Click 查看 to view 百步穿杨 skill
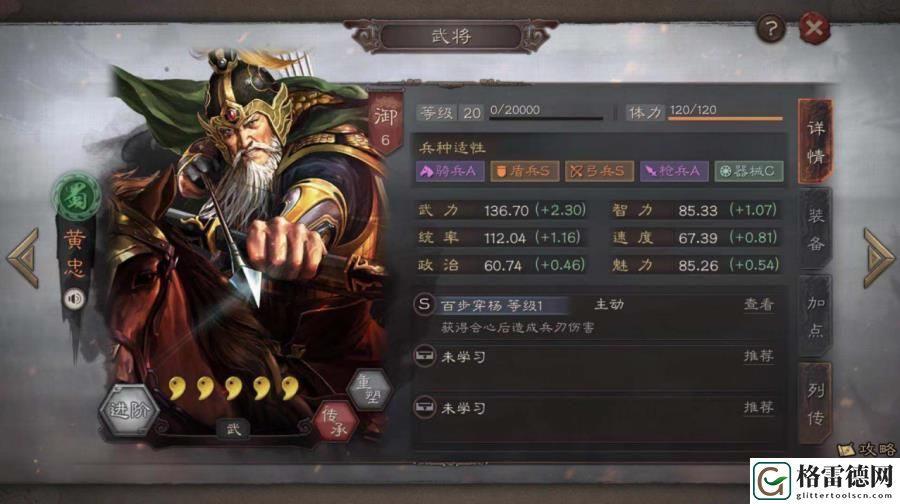 point(759,304)
